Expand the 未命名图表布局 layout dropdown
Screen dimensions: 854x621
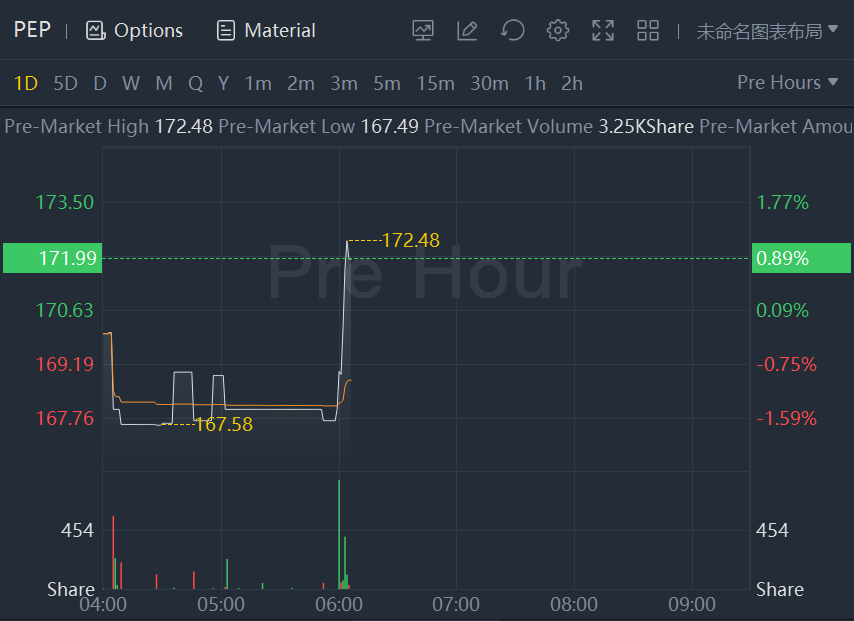tap(767, 31)
